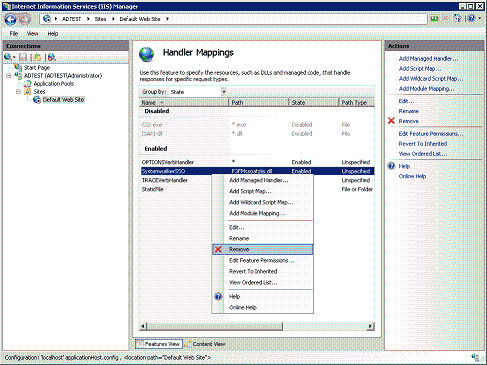The image size is (487, 365).
Task: Choose Revert To Inherited in context menu
Action: point(253,271)
